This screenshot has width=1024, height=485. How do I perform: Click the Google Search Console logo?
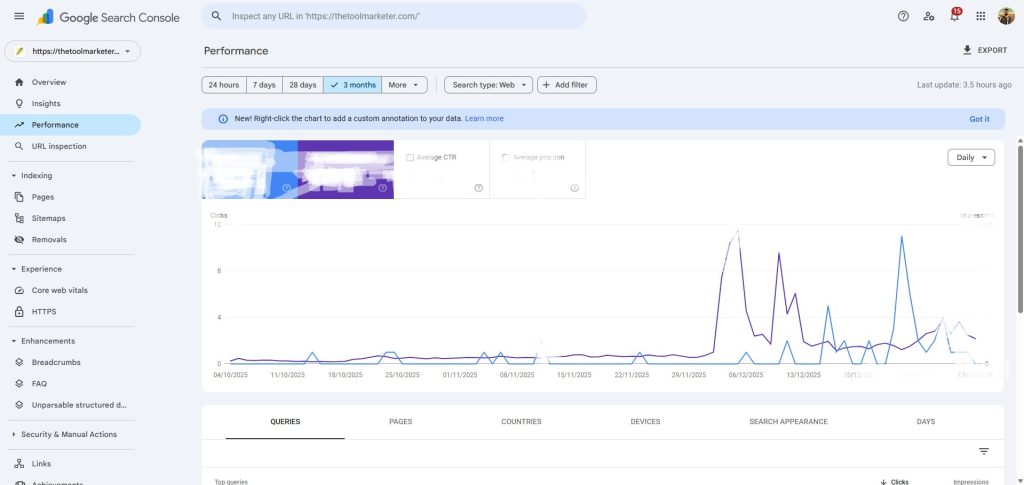108,17
